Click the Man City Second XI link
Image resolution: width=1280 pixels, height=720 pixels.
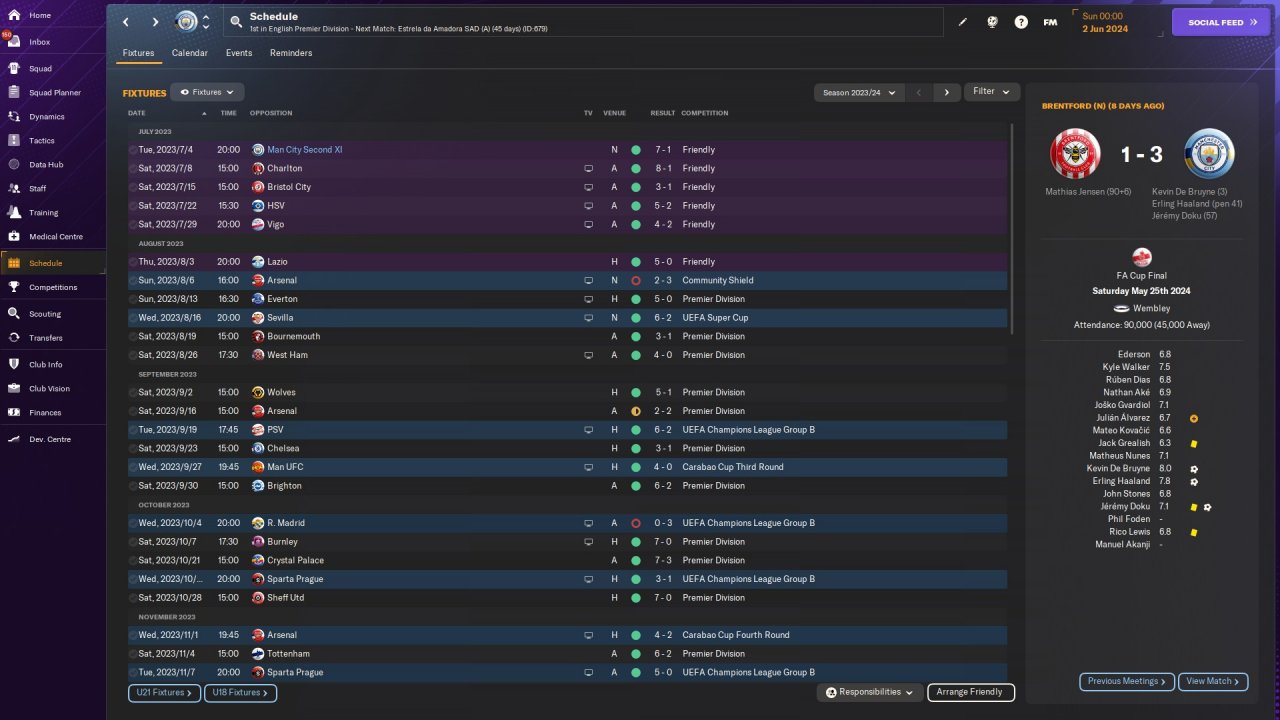pos(304,150)
